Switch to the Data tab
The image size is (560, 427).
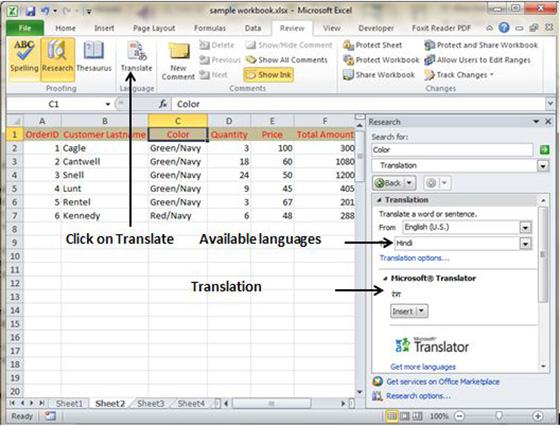click(252, 28)
